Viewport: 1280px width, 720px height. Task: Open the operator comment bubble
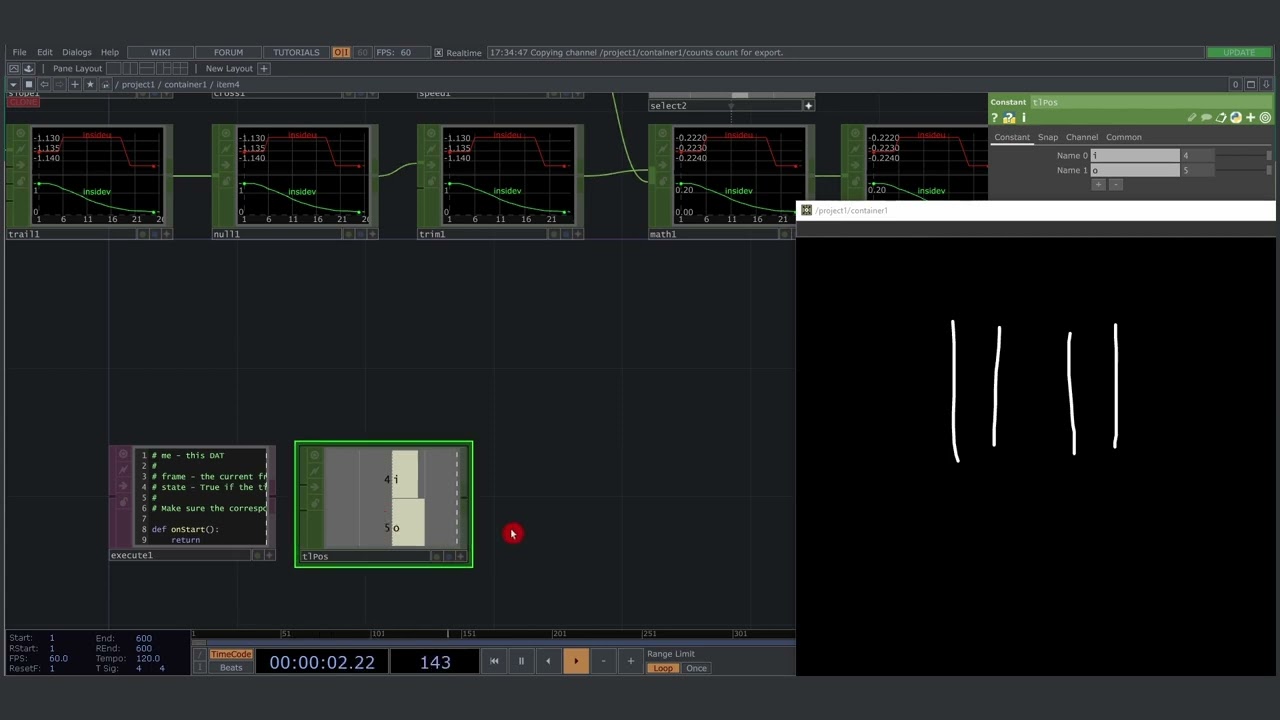pos(1206,118)
